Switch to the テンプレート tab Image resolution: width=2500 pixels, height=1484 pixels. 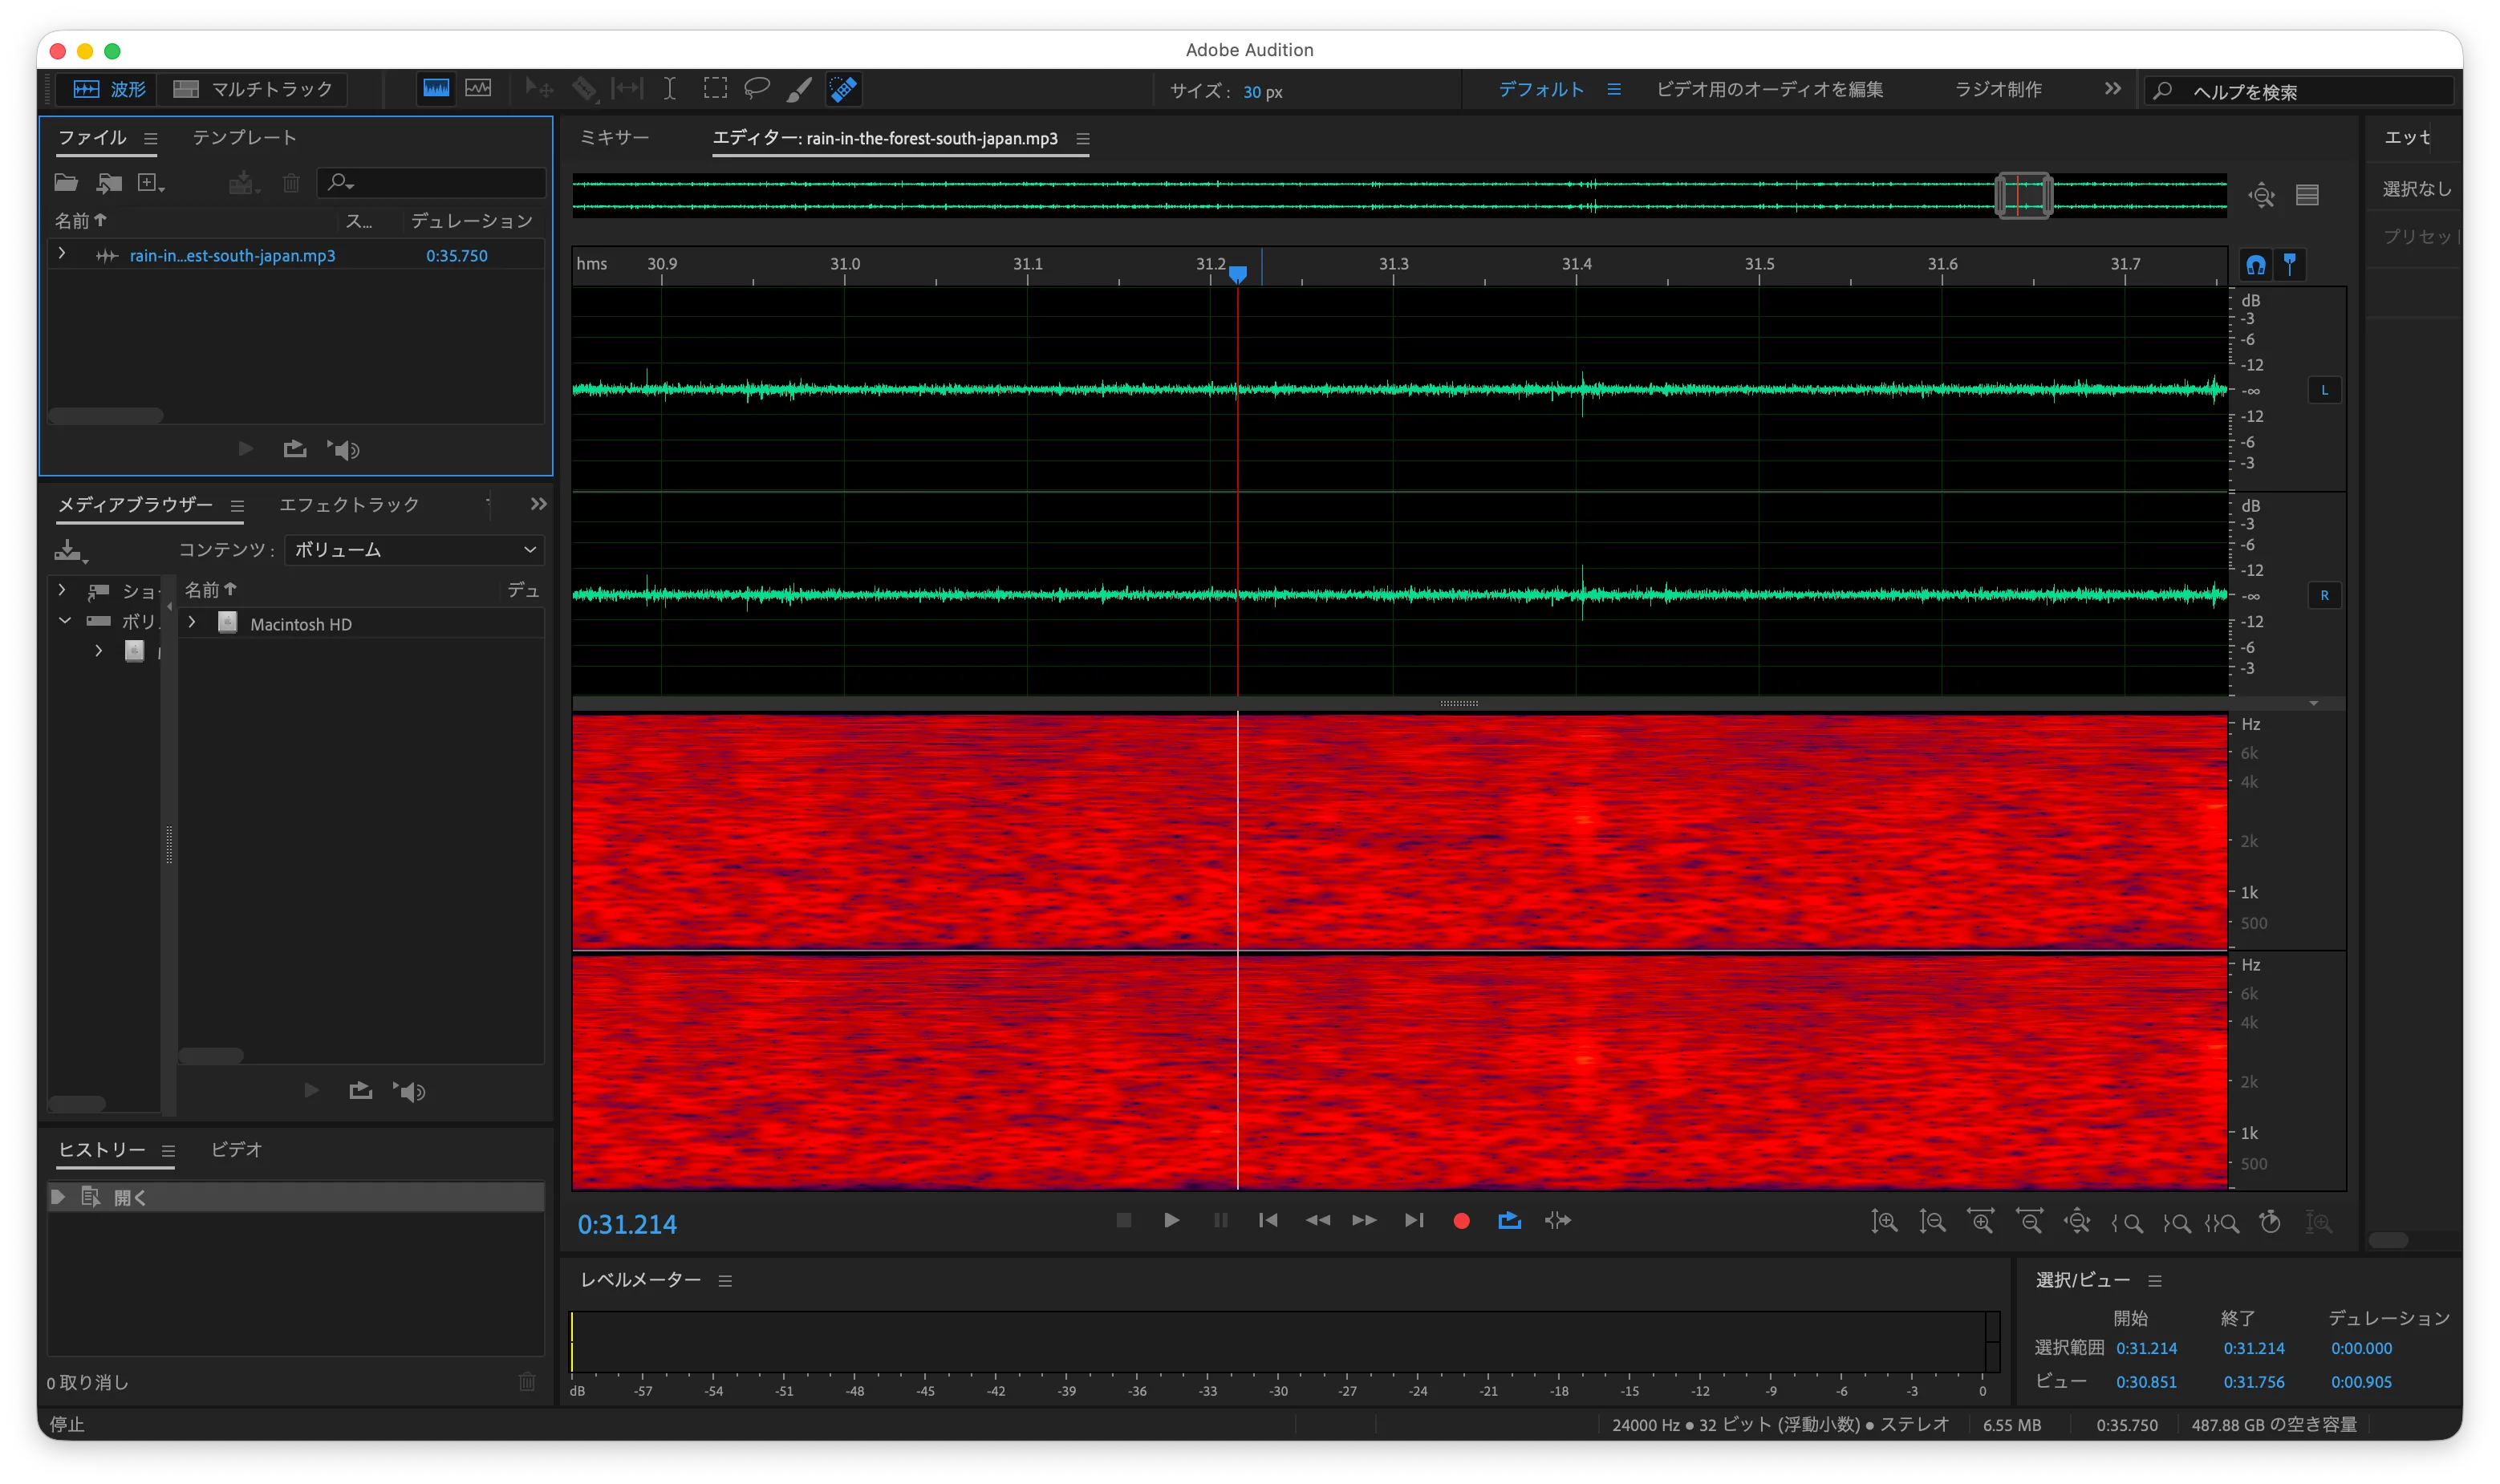click(244, 138)
